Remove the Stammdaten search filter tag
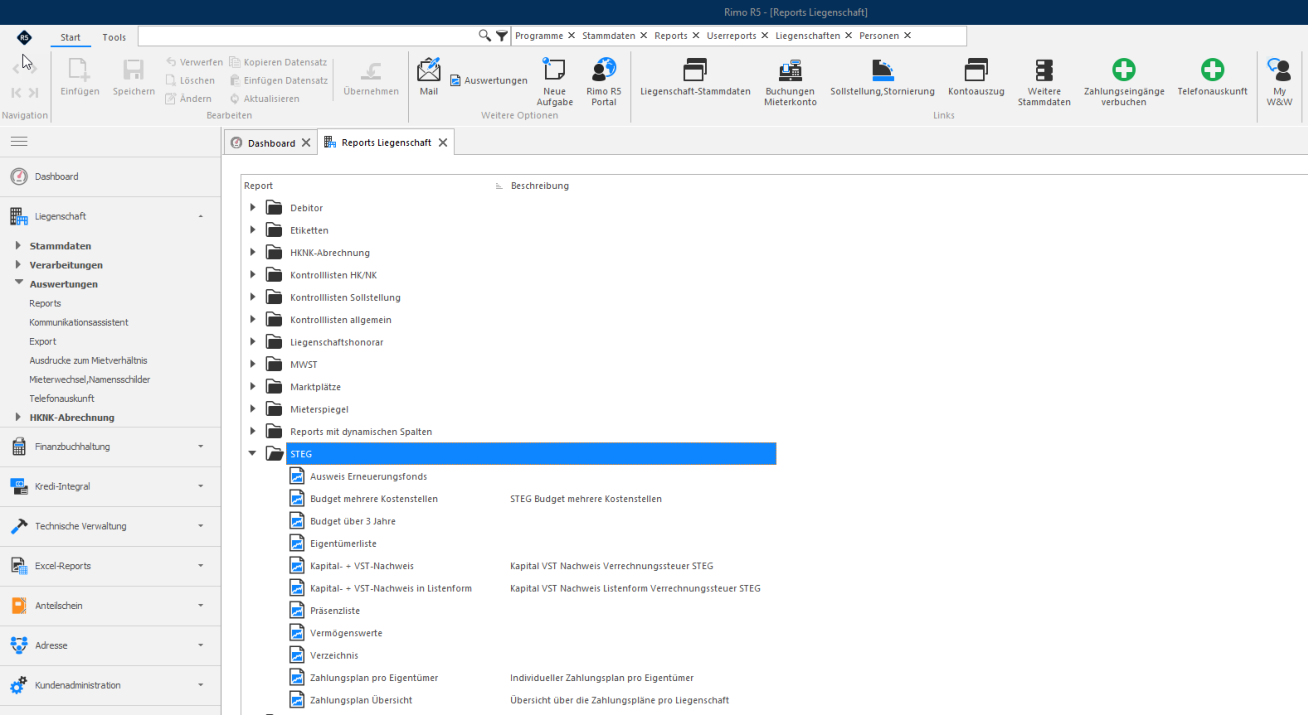Screen dimensions: 1309x715 (x=643, y=36)
